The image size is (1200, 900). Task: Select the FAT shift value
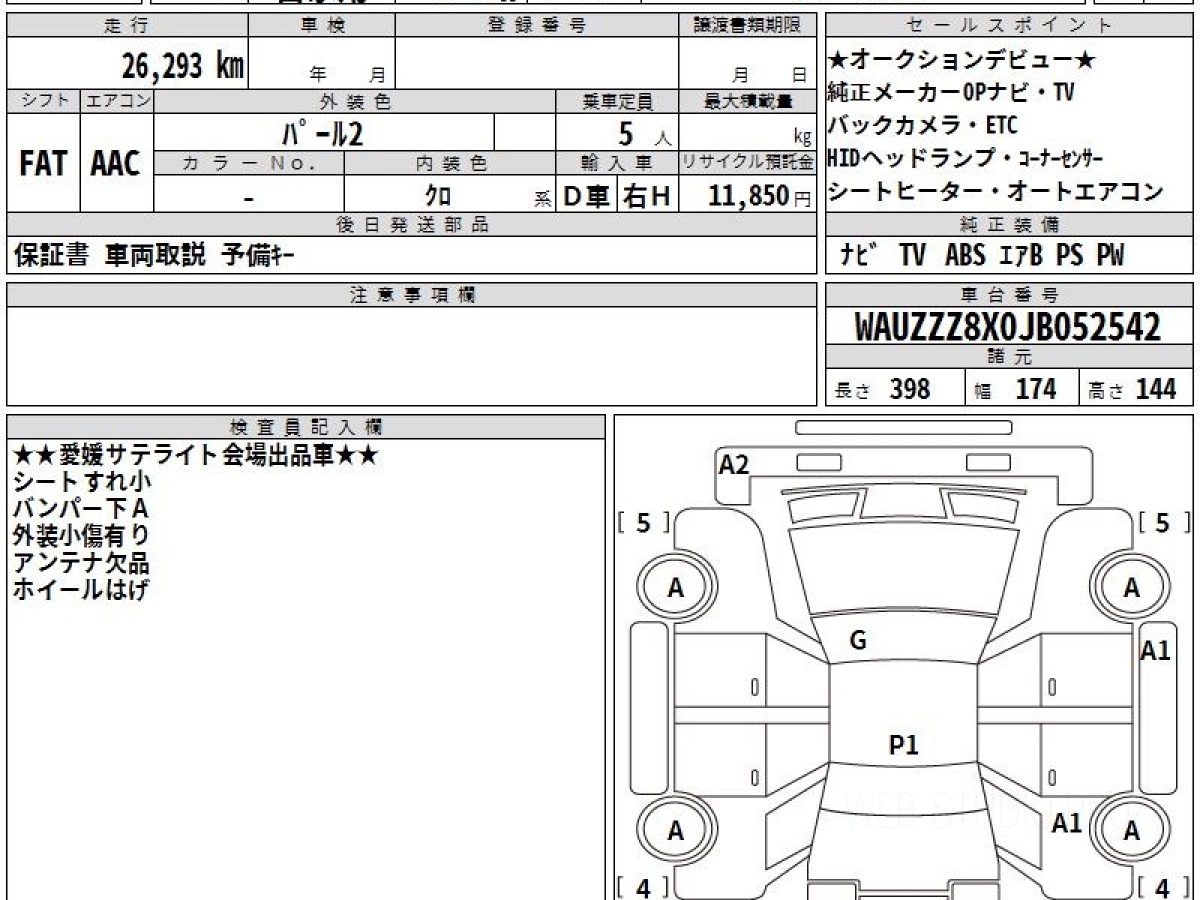pyautogui.click(x=43, y=163)
